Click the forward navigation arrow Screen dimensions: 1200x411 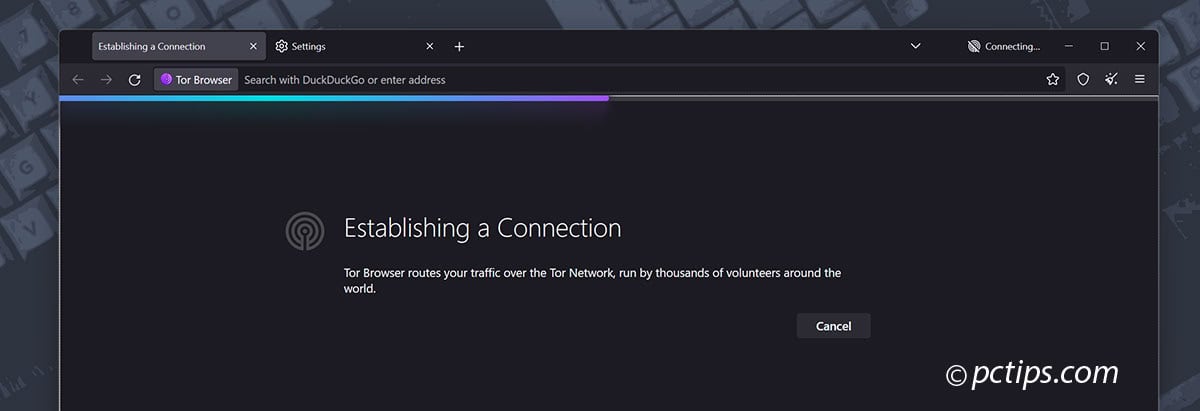click(x=106, y=80)
